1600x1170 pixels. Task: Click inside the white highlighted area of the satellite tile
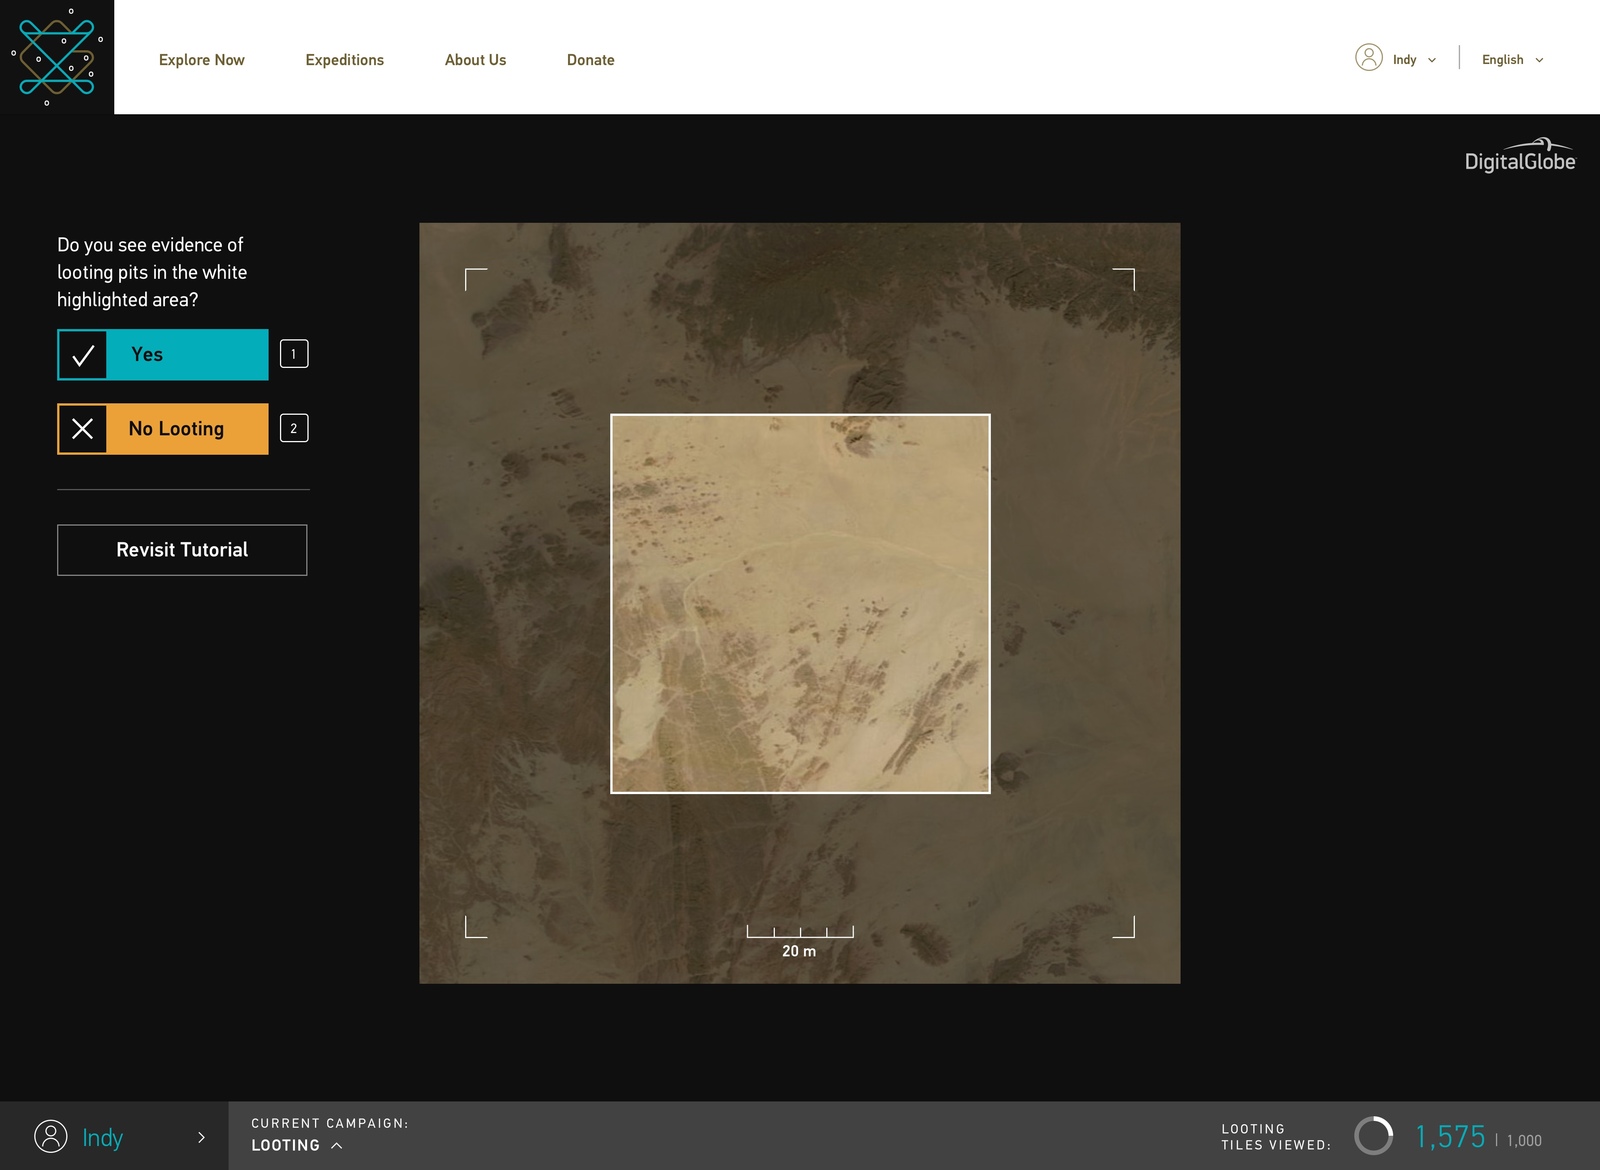click(799, 602)
